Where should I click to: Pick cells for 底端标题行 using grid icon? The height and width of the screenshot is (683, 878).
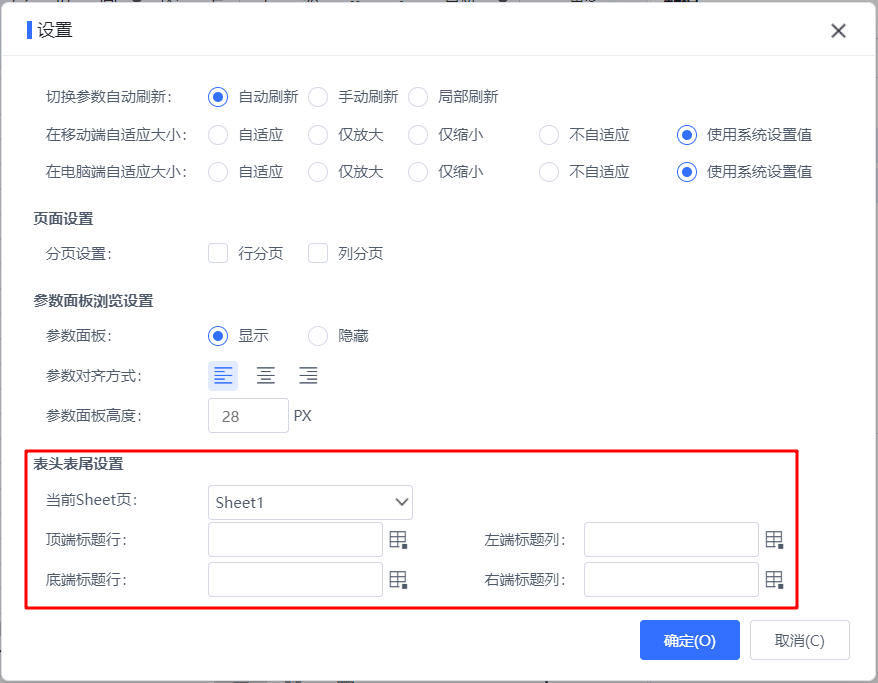[x=398, y=579]
